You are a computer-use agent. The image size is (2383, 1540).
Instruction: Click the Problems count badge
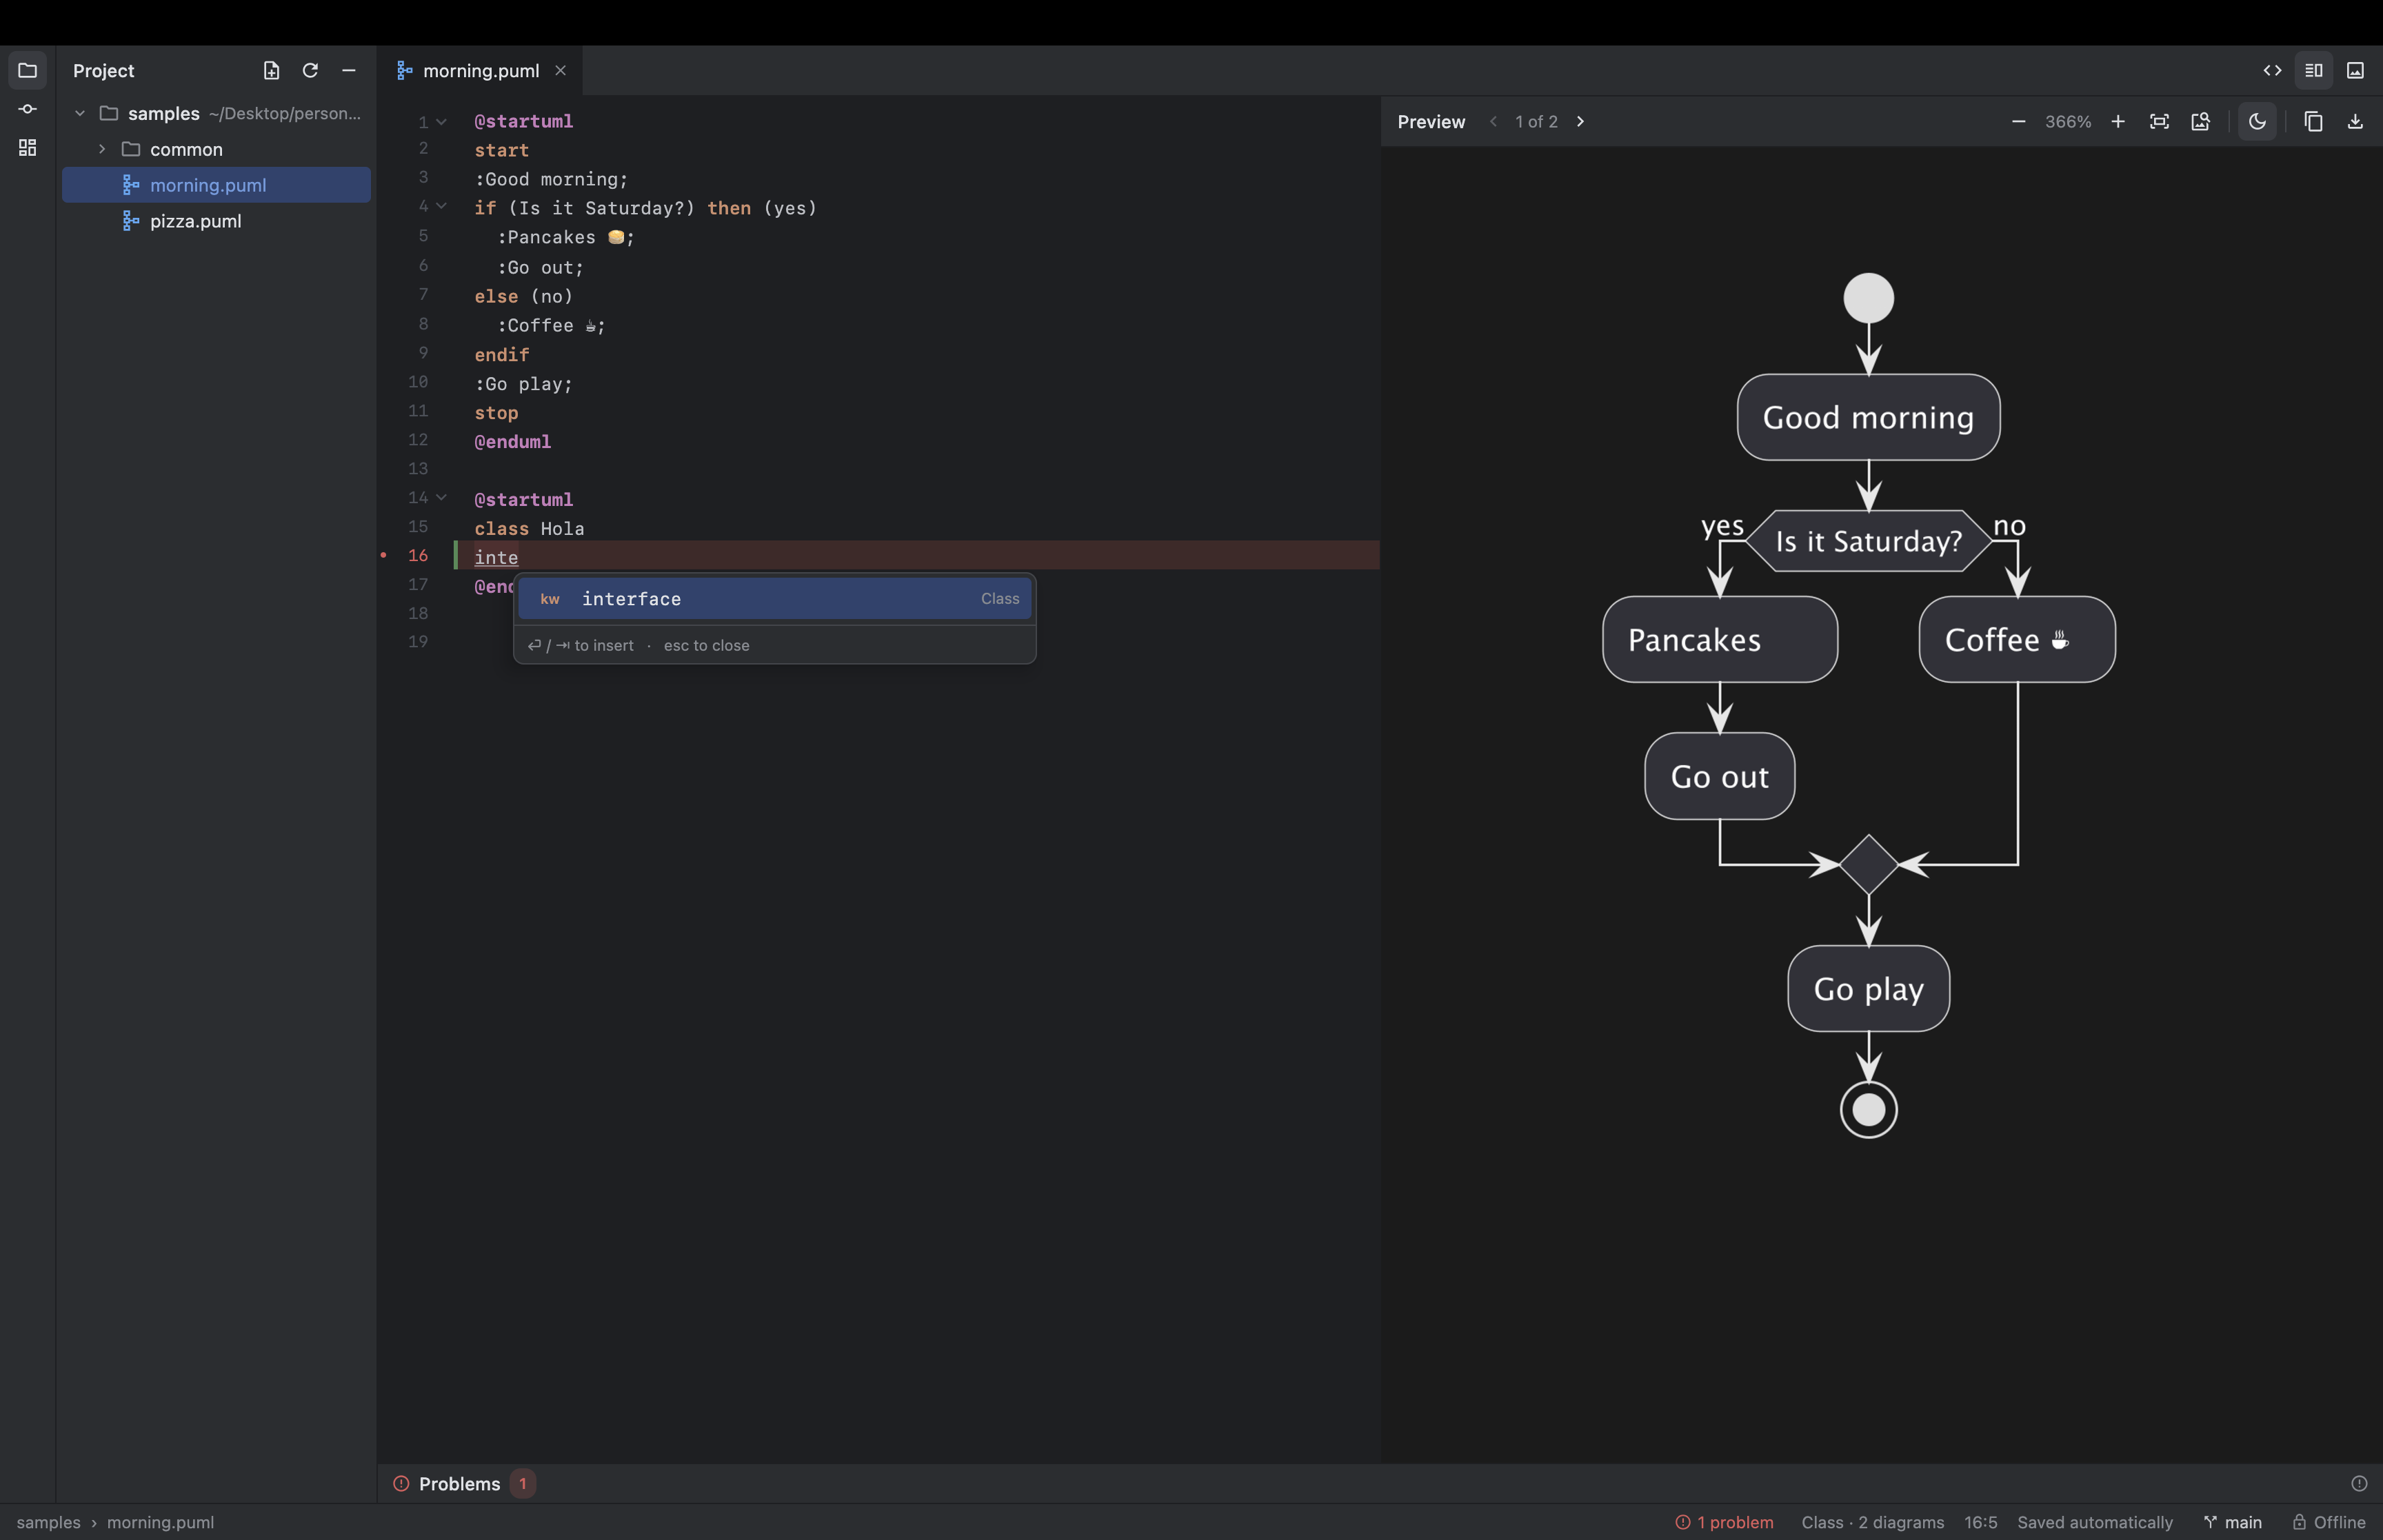click(x=522, y=1483)
